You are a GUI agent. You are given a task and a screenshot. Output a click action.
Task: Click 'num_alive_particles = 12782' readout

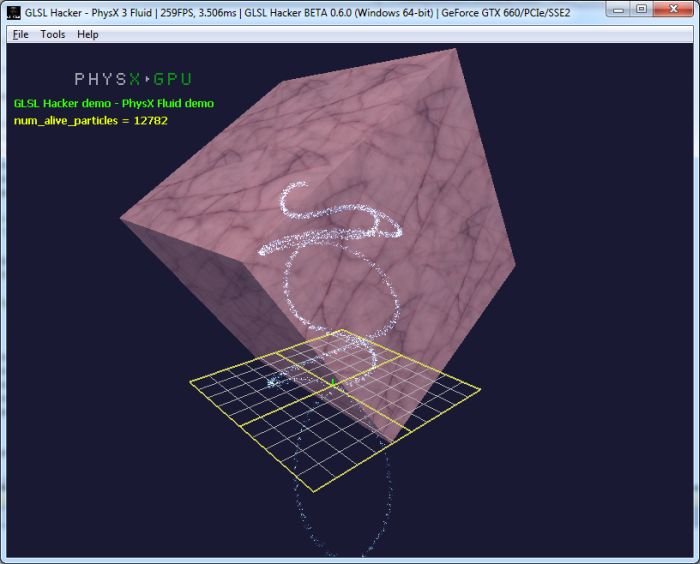click(x=91, y=121)
